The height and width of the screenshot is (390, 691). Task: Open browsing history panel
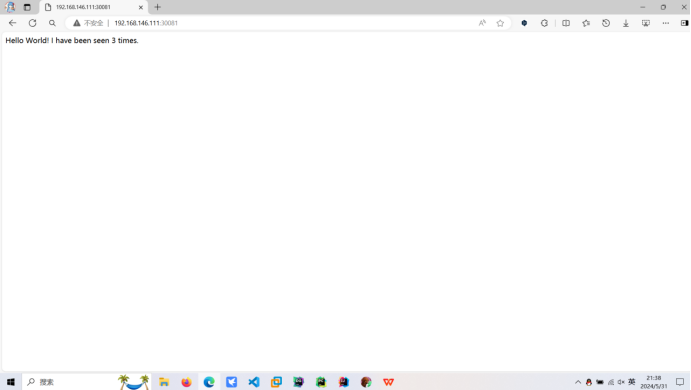(x=606, y=23)
